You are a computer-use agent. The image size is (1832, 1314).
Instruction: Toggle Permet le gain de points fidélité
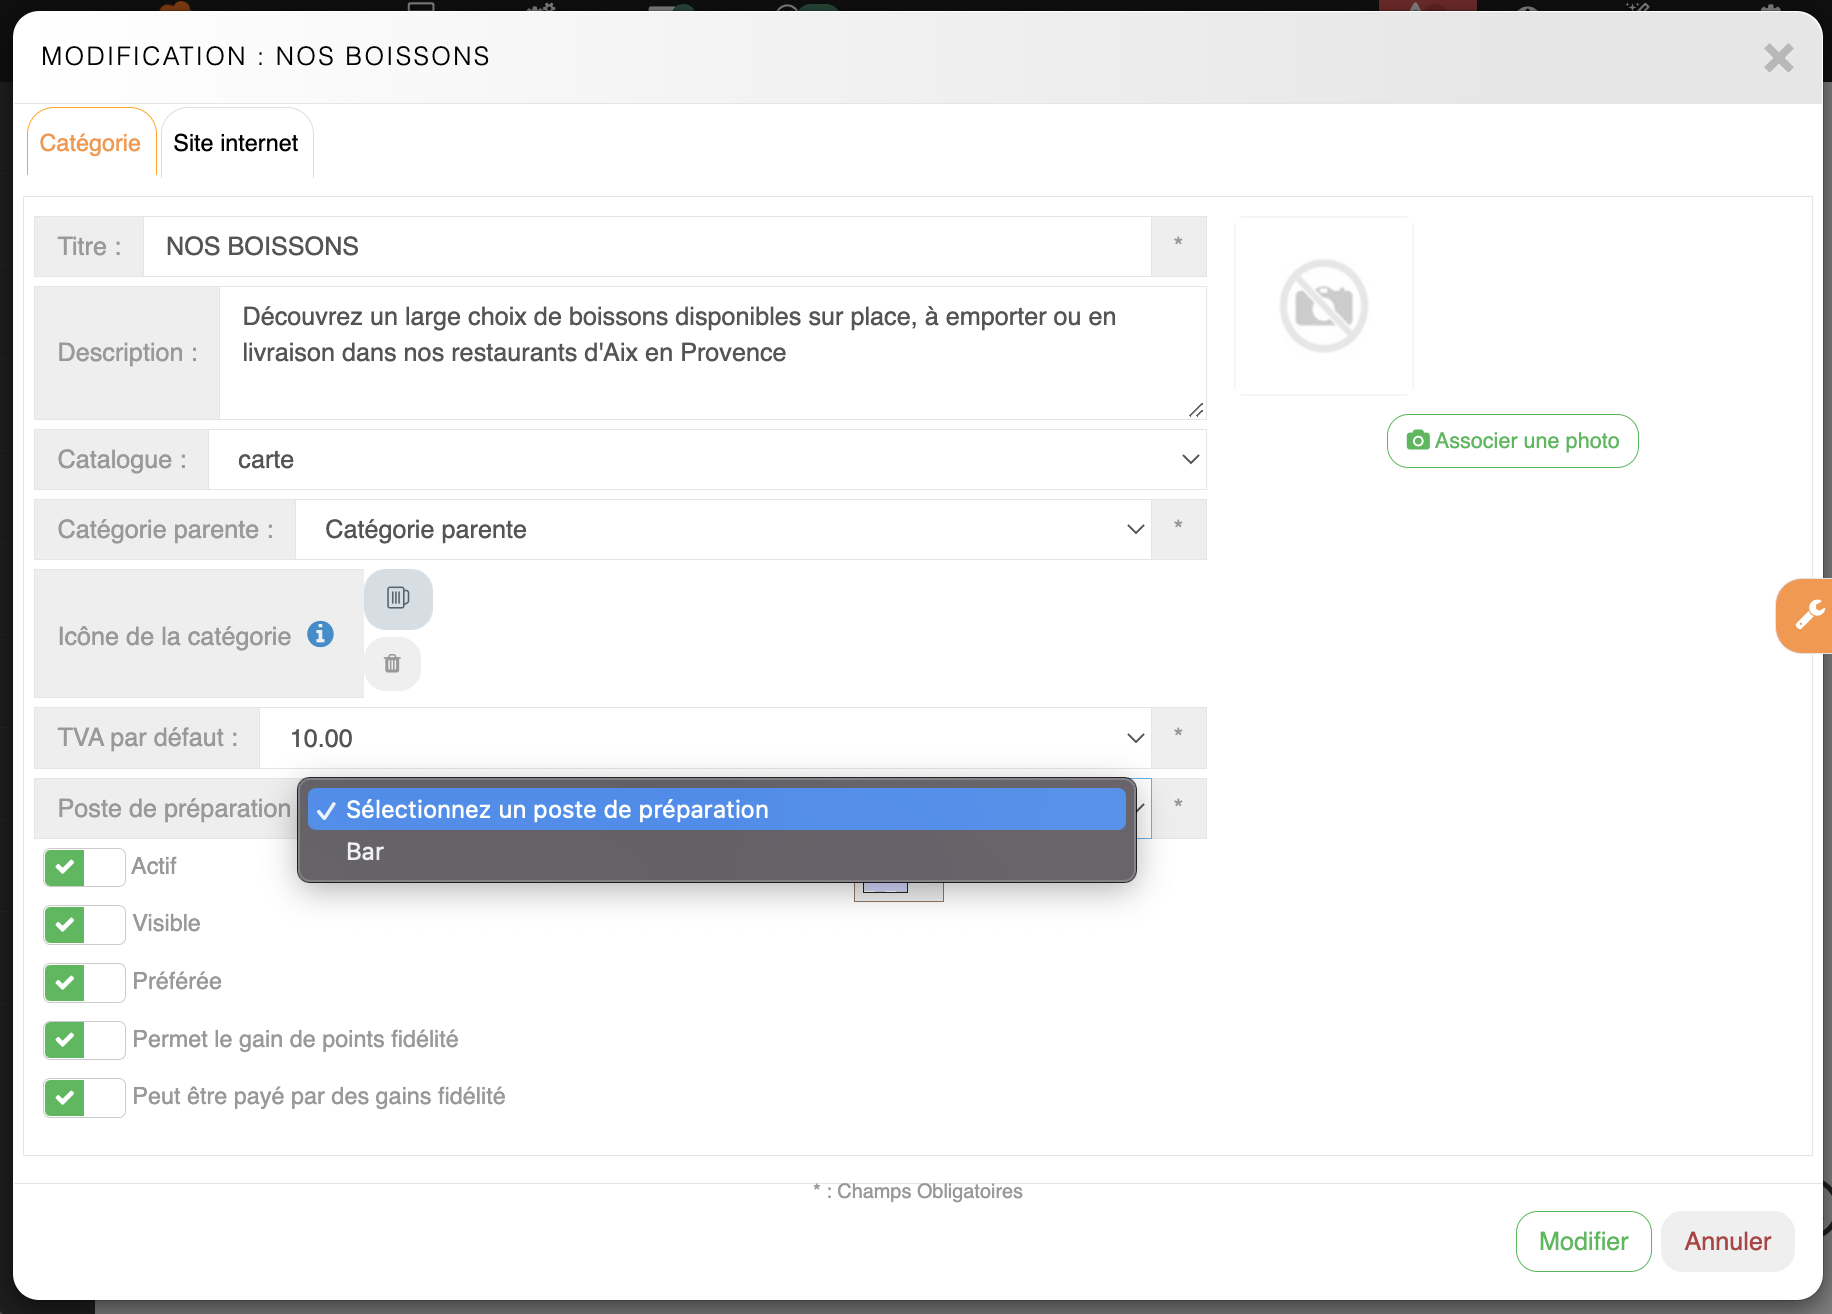[x=84, y=1040]
